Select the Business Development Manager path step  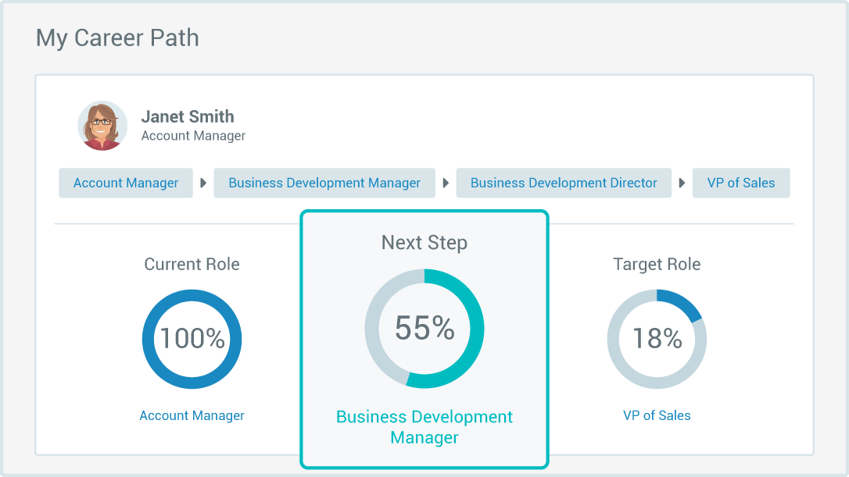[324, 183]
